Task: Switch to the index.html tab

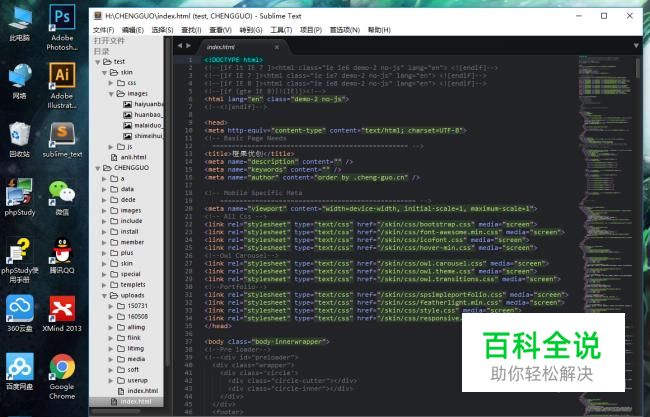Action: click(243, 47)
